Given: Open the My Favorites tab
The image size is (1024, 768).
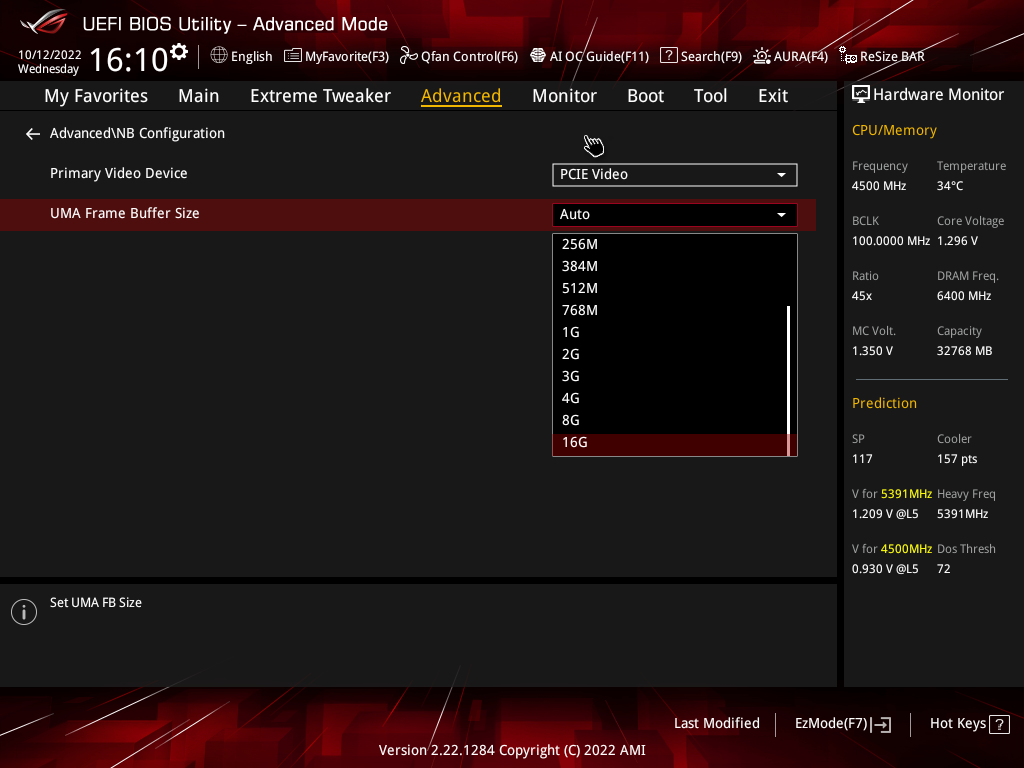Looking at the screenshot, I should point(96,96).
